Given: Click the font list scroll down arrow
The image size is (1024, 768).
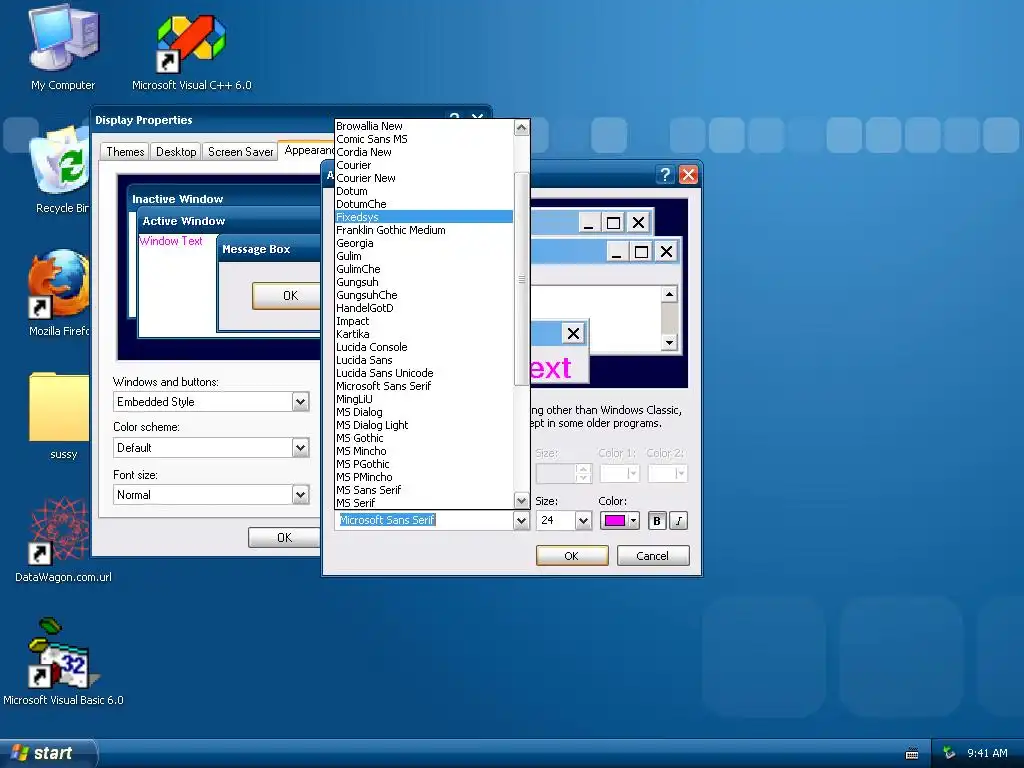Looking at the screenshot, I should click(521, 501).
